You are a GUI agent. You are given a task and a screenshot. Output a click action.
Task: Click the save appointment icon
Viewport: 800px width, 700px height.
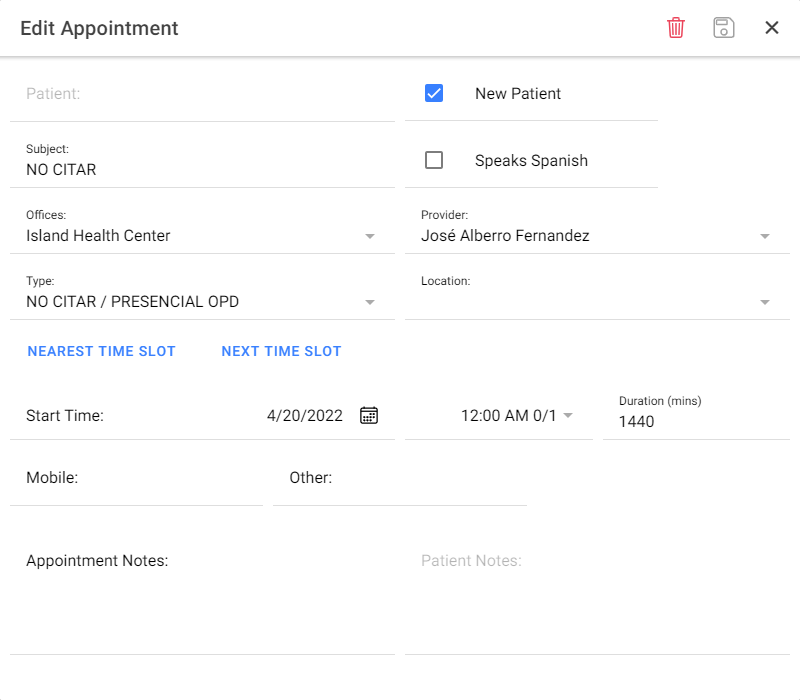point(723,28)
